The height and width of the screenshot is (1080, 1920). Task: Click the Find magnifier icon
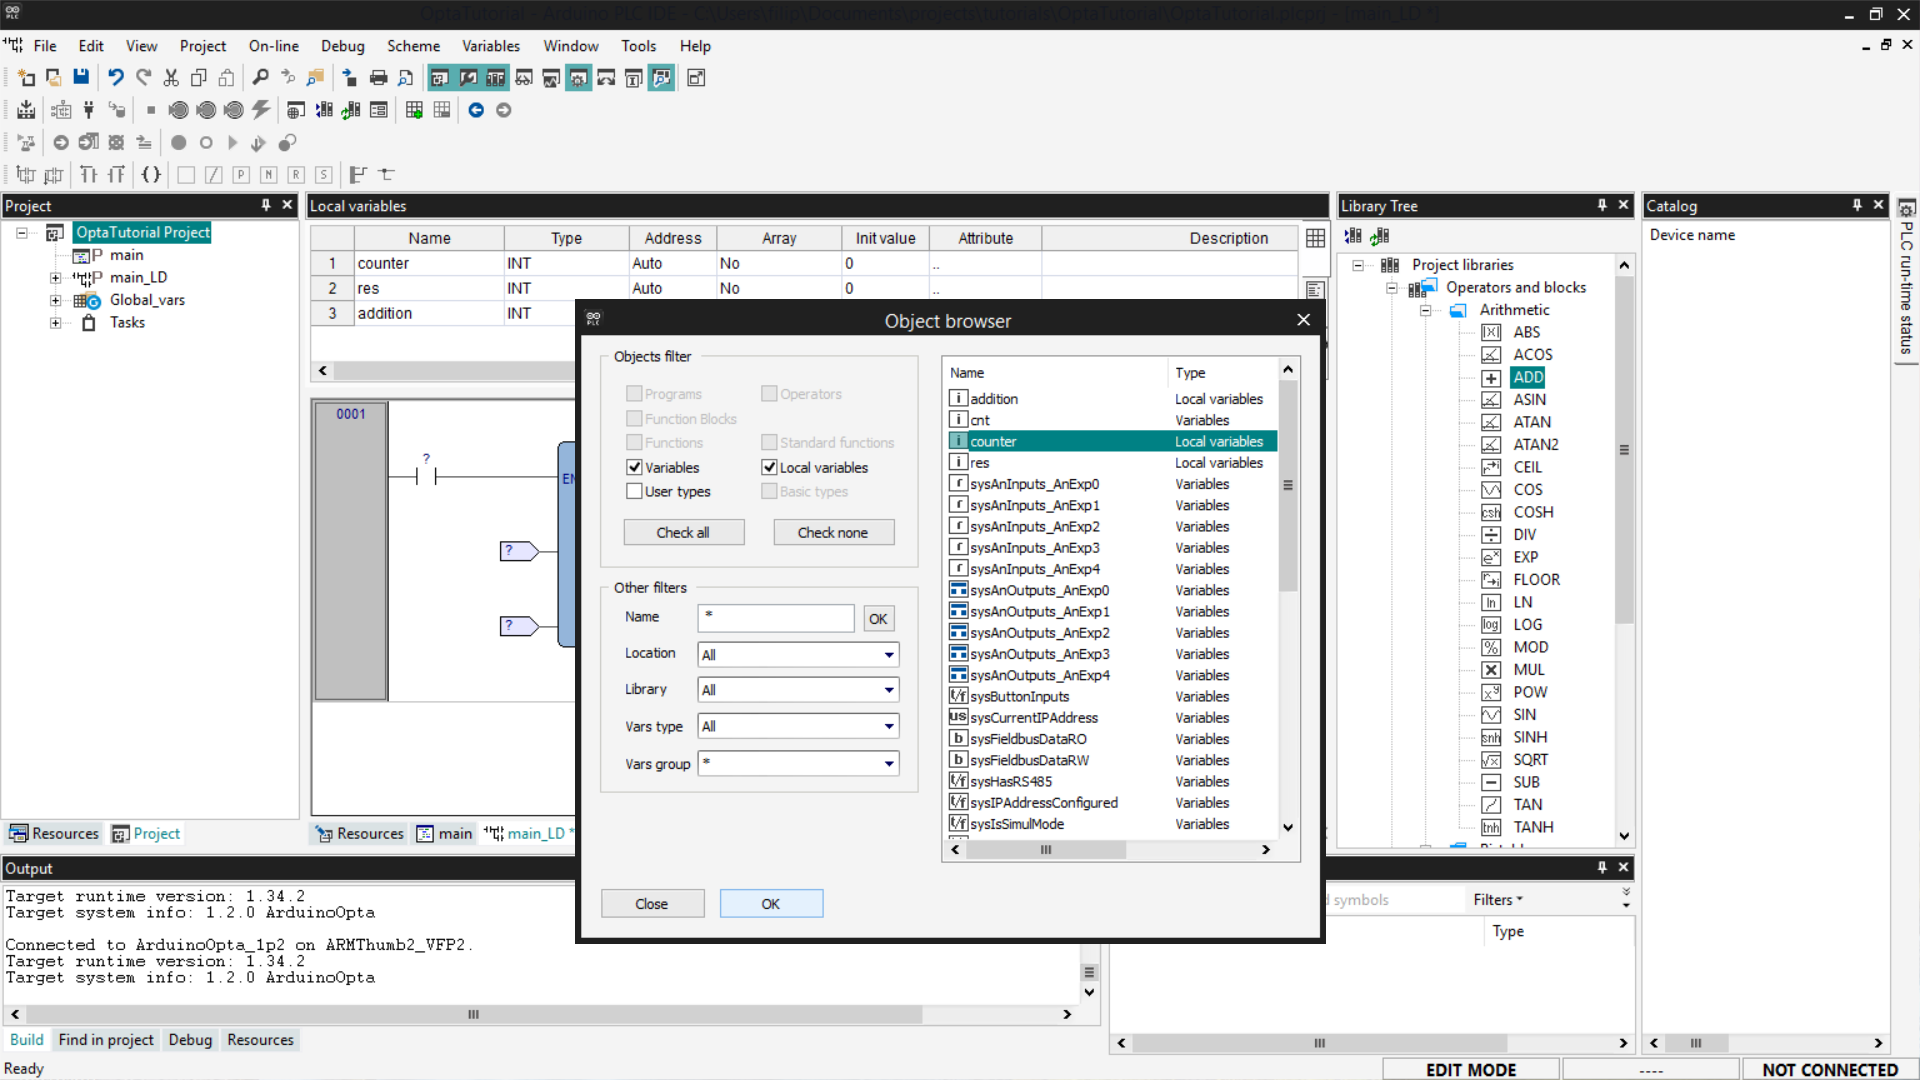pyautogui.click(x=260, y=78)
